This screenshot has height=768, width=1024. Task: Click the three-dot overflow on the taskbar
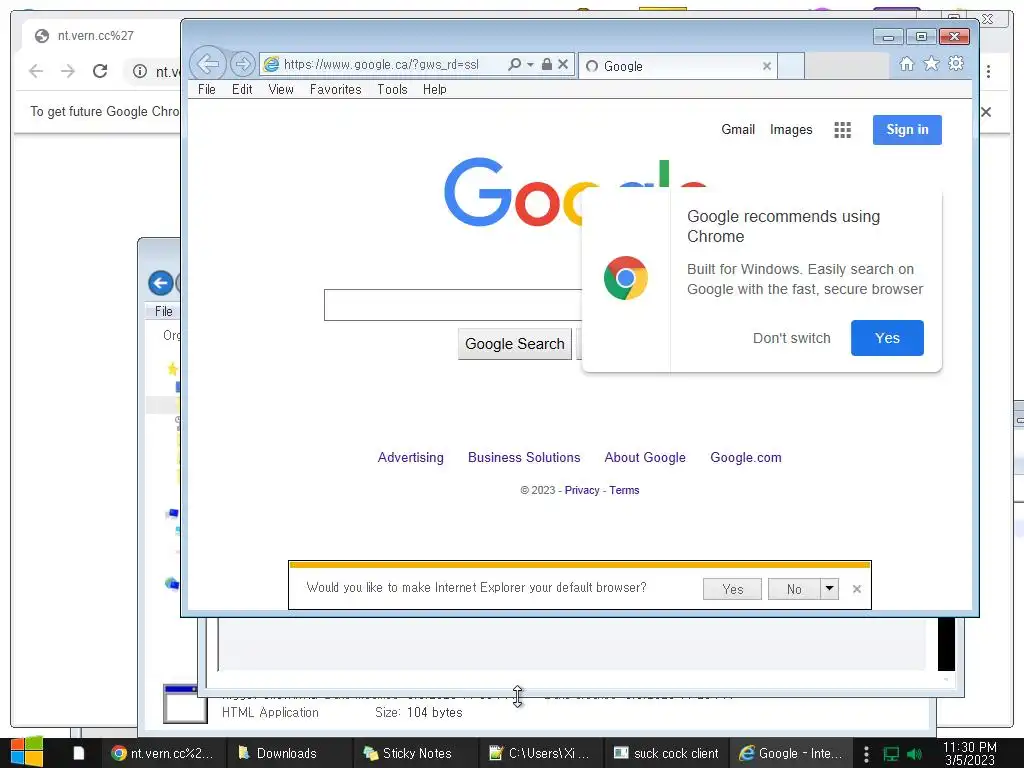866,754
